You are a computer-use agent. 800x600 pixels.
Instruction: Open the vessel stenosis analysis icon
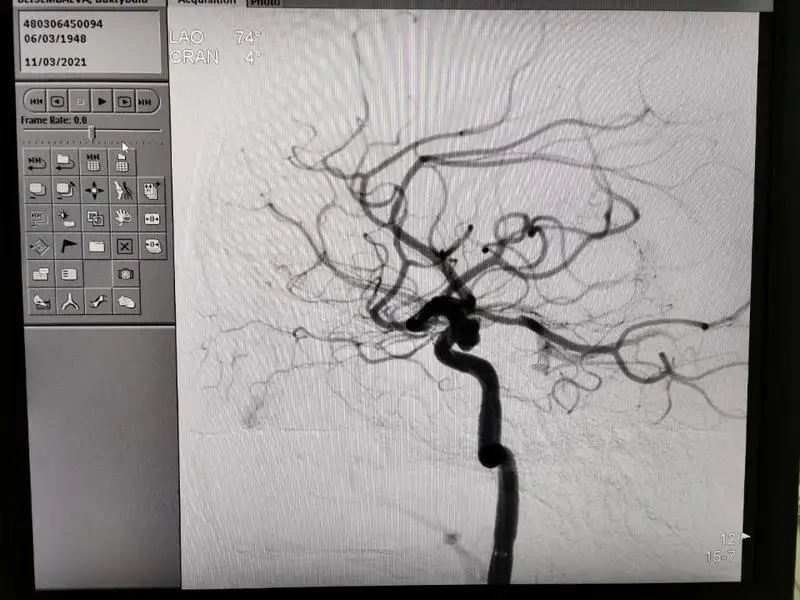98,302
